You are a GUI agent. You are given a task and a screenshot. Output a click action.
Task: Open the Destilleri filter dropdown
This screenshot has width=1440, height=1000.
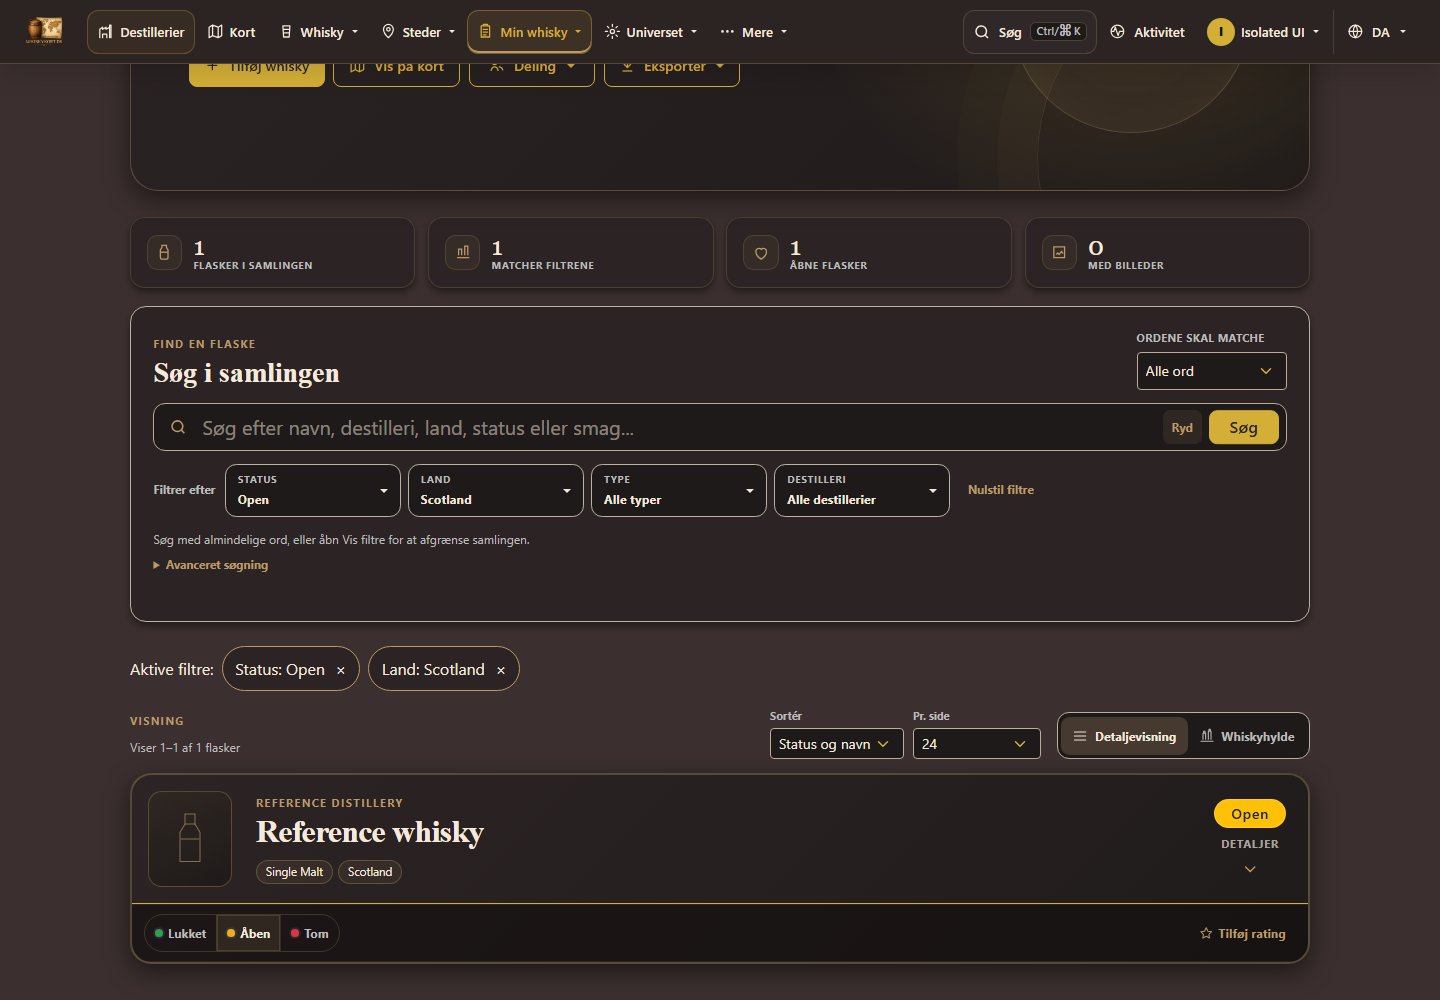[x=862, y=490]
